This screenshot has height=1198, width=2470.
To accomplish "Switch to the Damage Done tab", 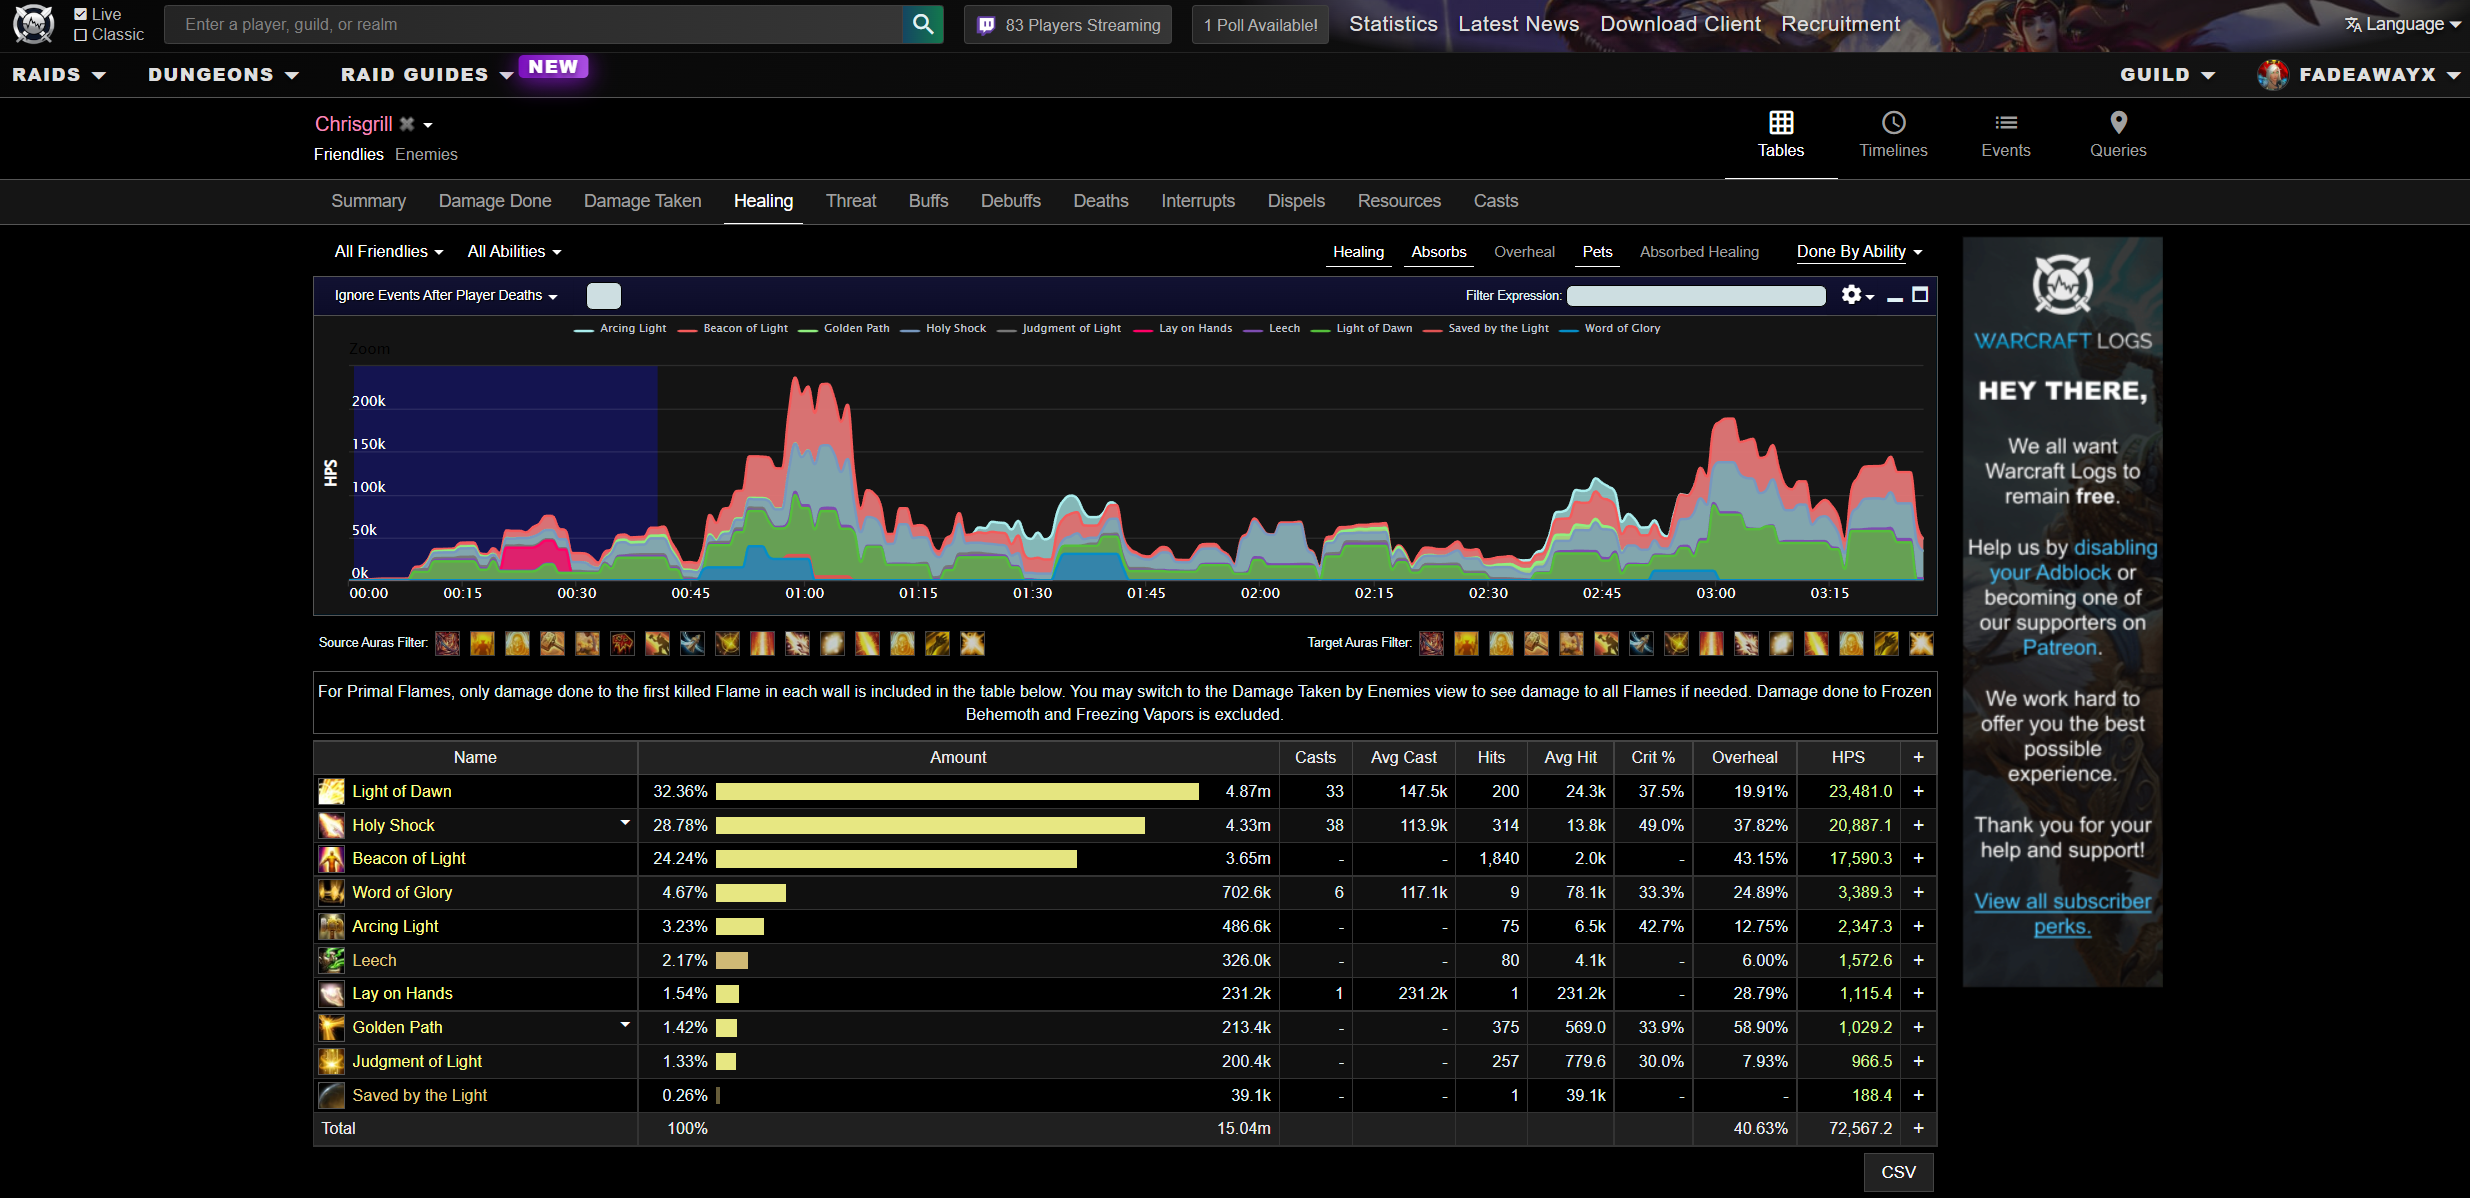I will [x=494, y=201].
